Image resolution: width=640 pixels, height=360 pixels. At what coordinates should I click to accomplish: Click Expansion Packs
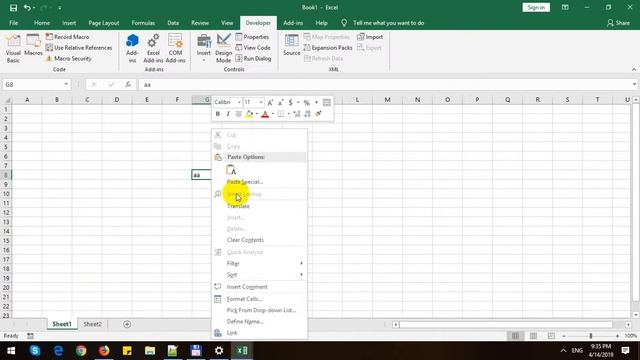(x=328, y=48)
